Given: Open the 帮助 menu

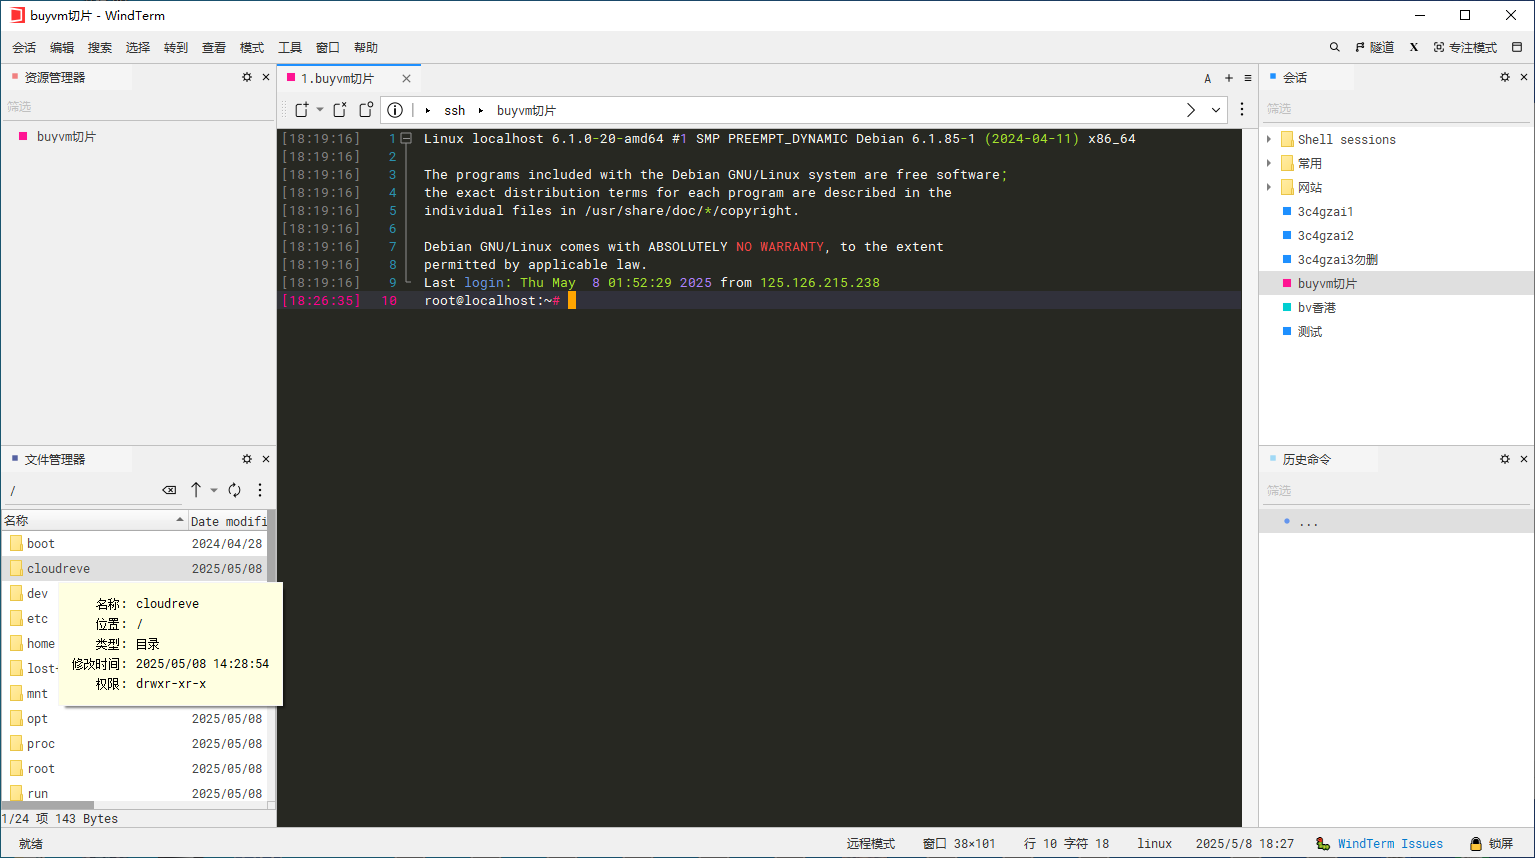Looking at the screenshot, I should click(366, 47).
